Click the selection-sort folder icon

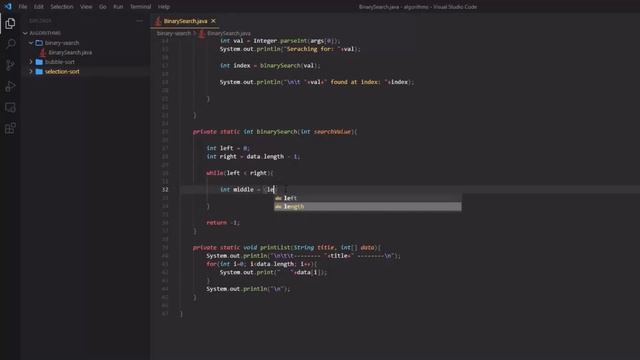click(39, 71)
